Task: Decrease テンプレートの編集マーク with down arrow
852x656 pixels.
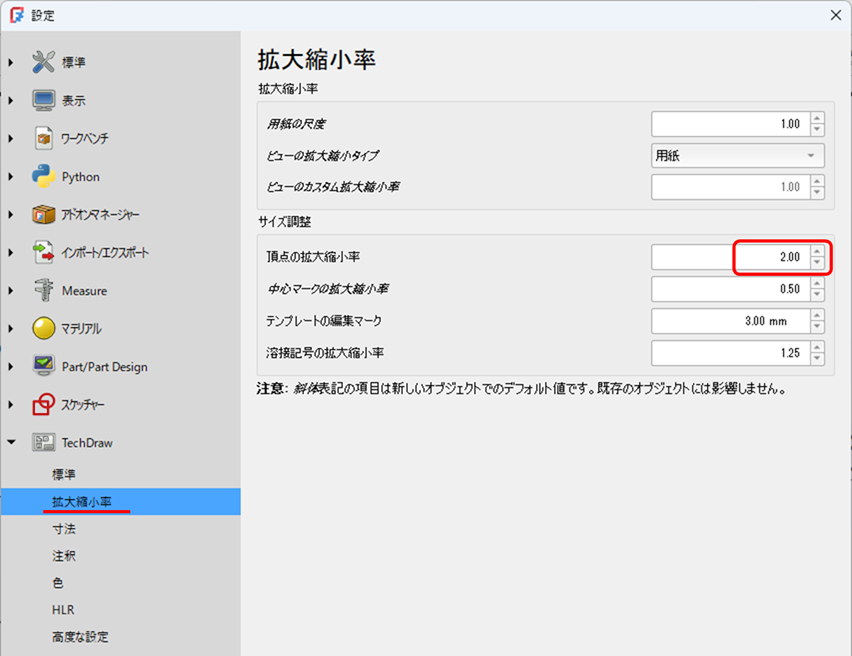Action: pos(817,327)
